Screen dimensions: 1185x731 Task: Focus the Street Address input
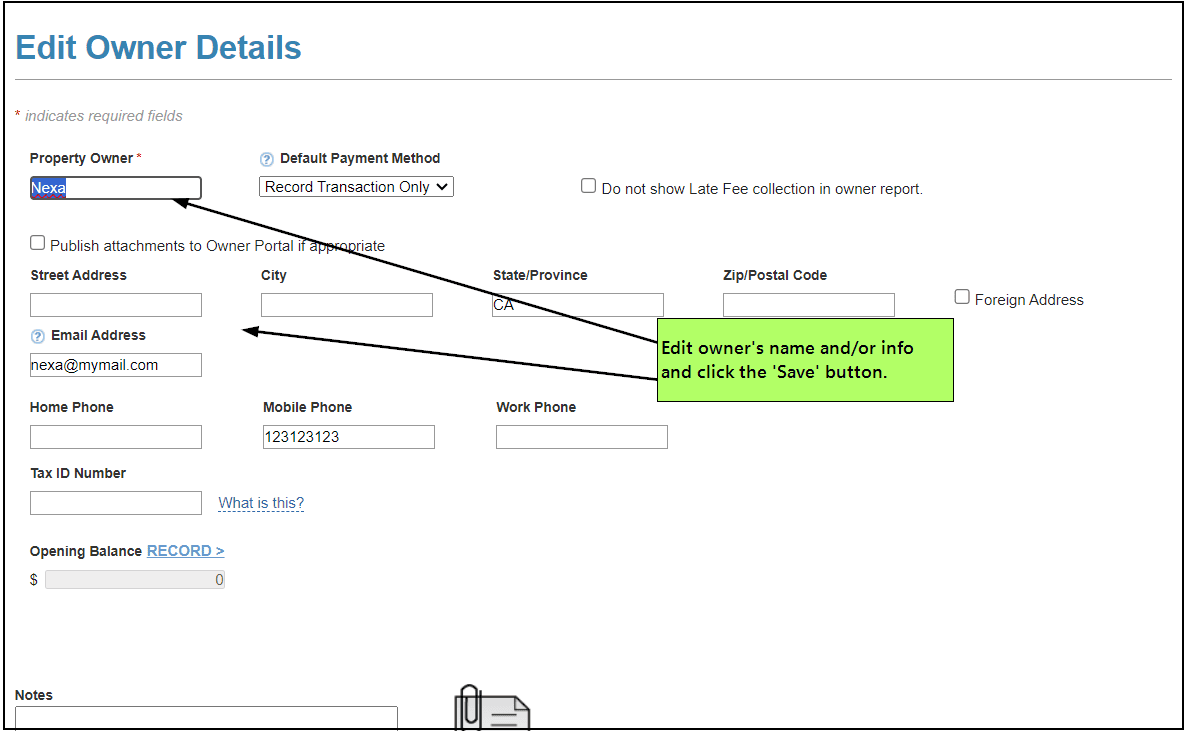point(116,305)
